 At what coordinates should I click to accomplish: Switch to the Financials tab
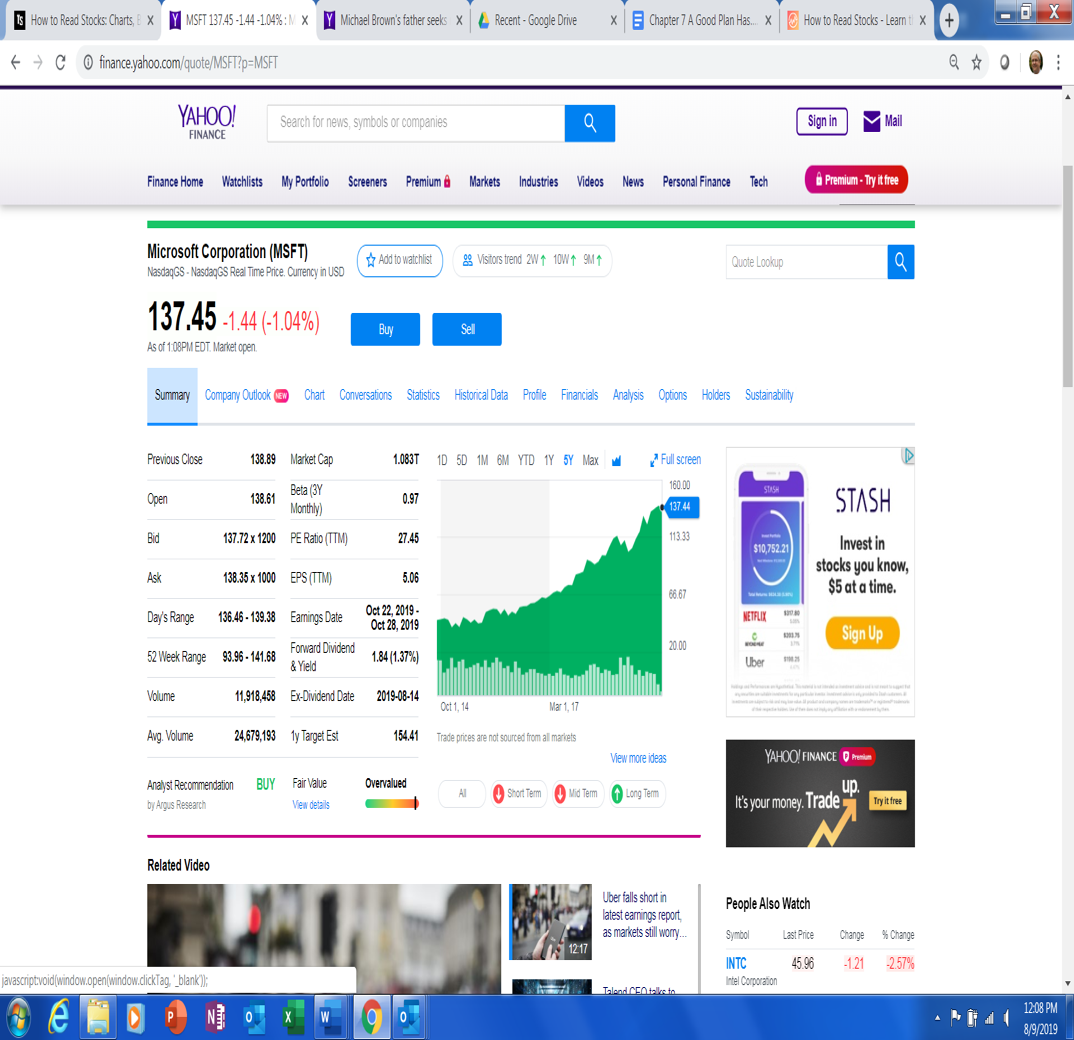(x=579, y=395)
